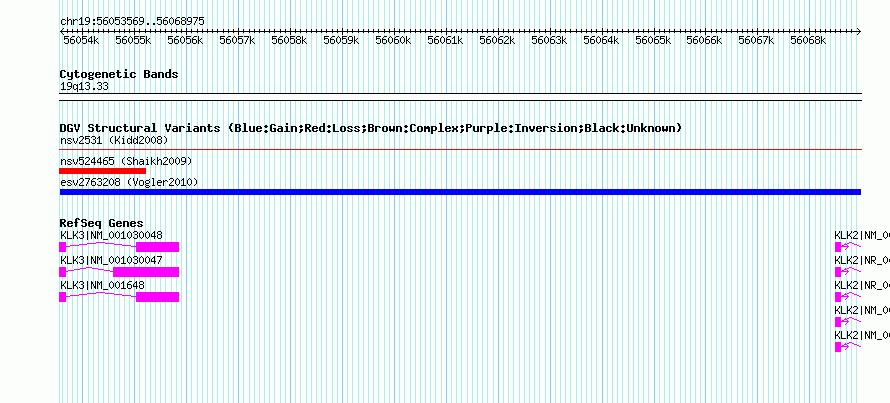
Task: Click the large exon of KLK3 NM_001030048
Action: [x=158, y=247]
